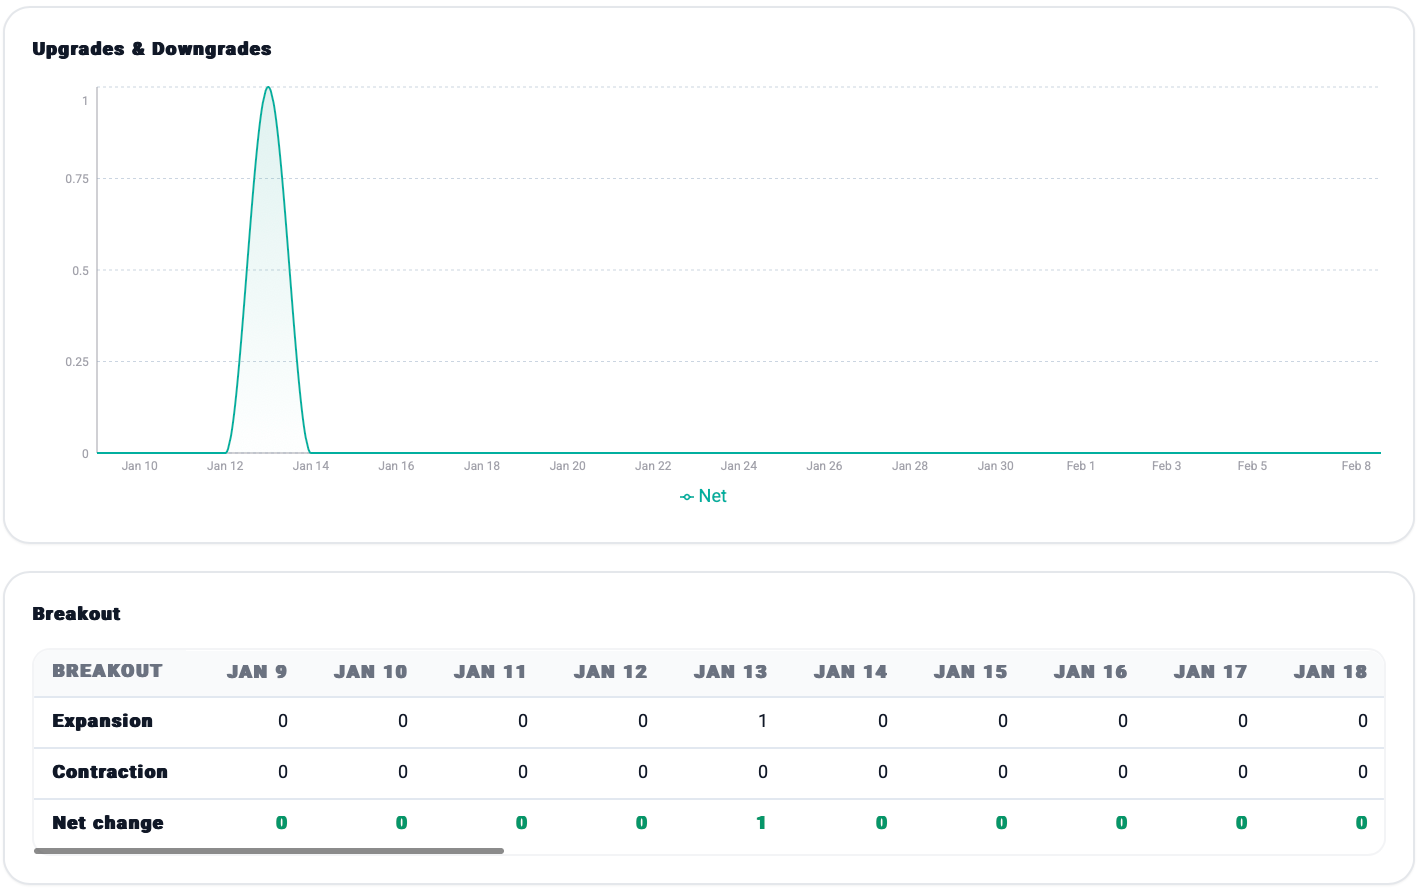1424x892 pixels.
Task: Select the Expansion row label
Action: (102, 721)
